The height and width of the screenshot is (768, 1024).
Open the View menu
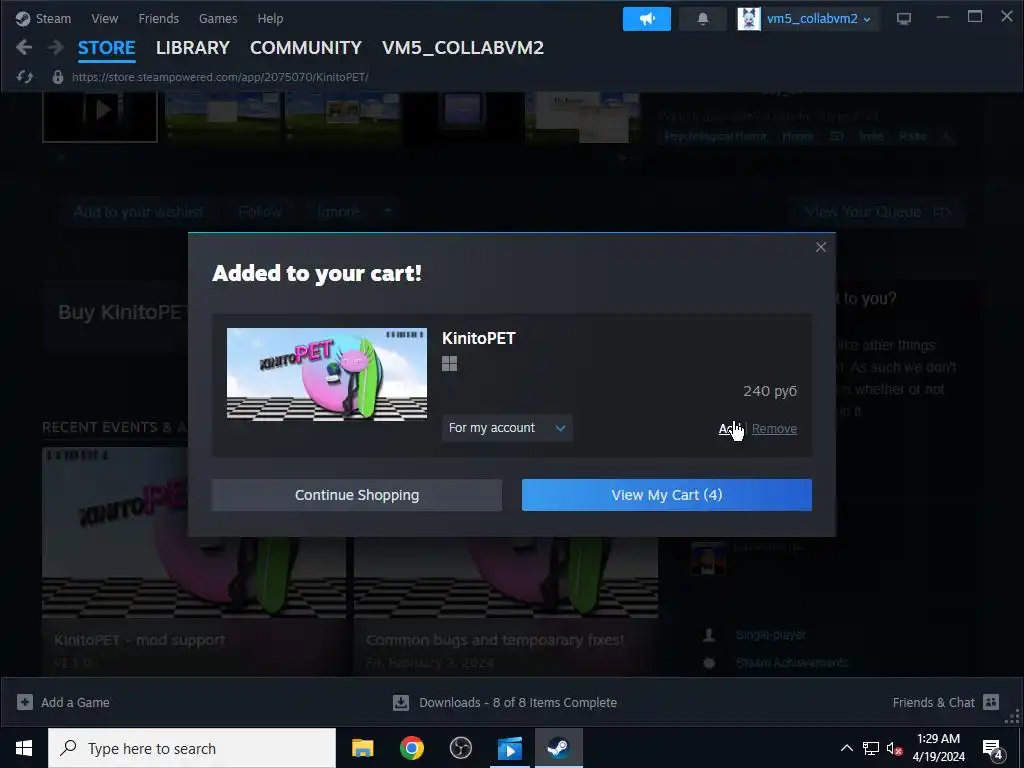click(104, 19)
